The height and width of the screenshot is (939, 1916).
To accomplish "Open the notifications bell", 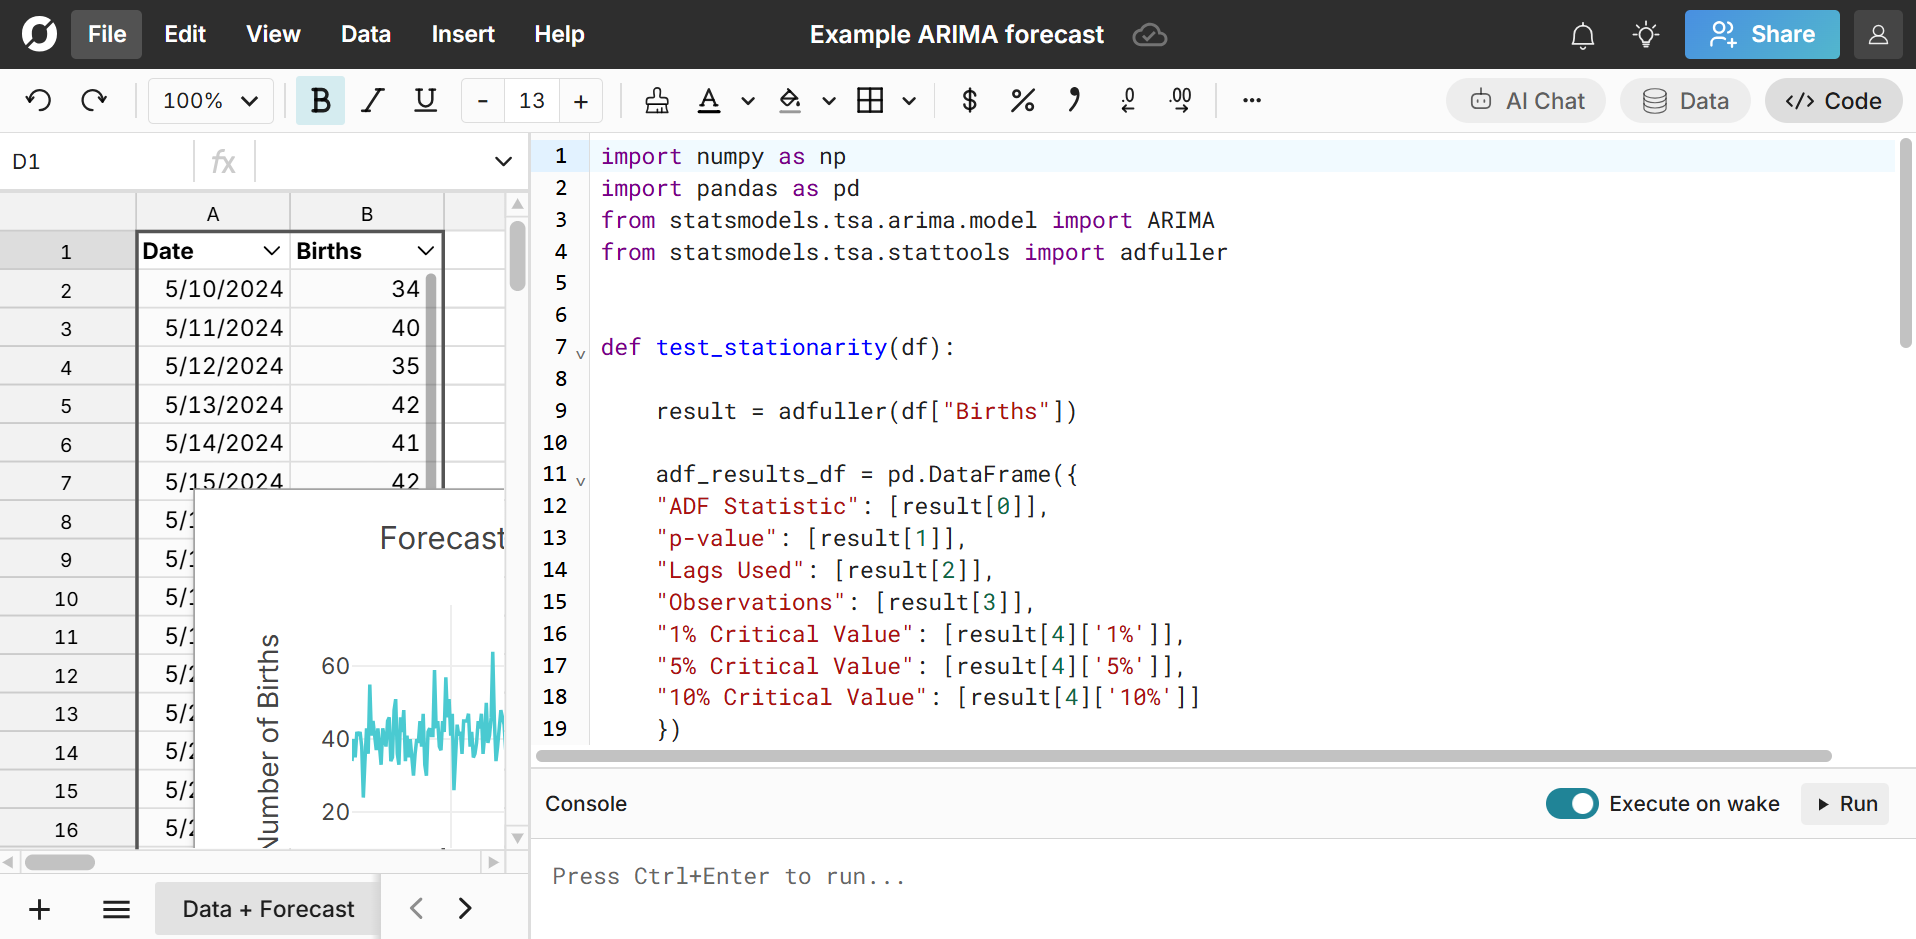I will (1582, 35).
